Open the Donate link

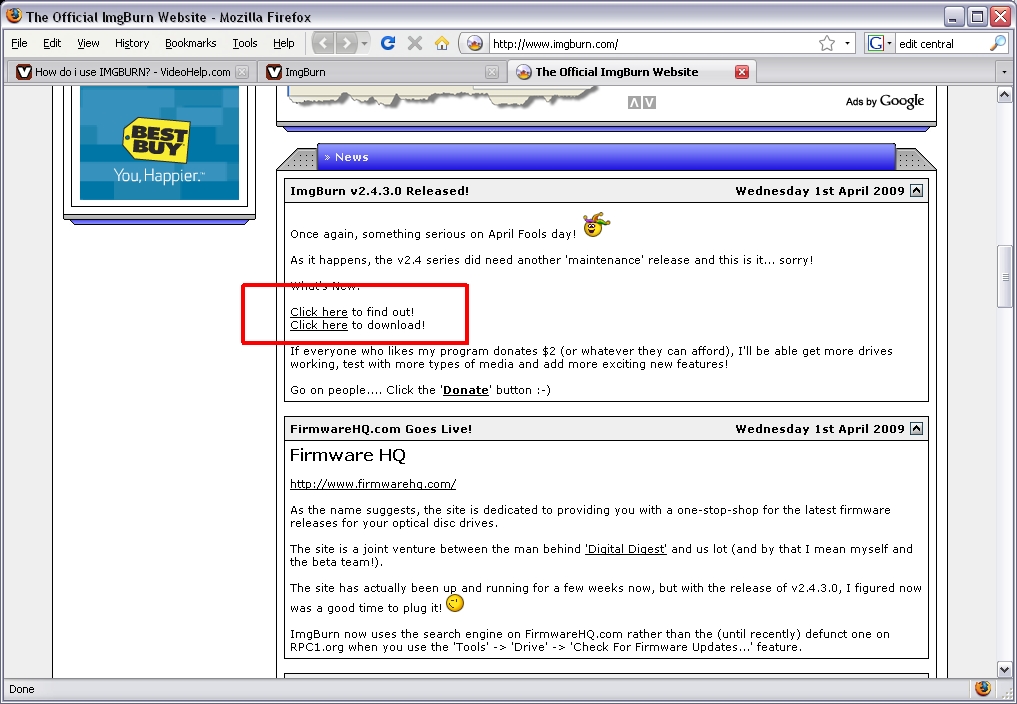tap(466, 390)
